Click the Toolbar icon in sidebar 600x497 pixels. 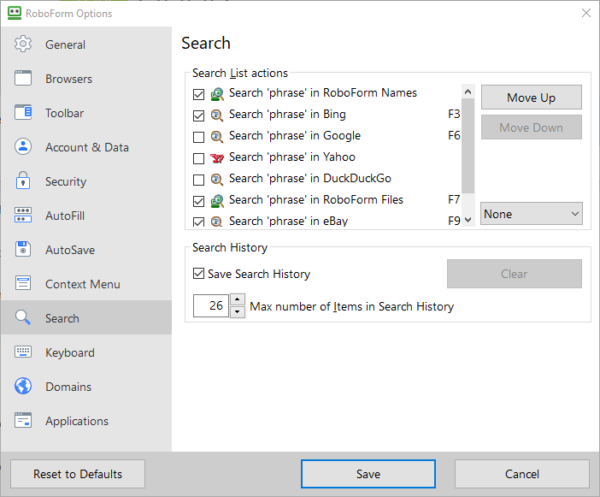[24, 113]
